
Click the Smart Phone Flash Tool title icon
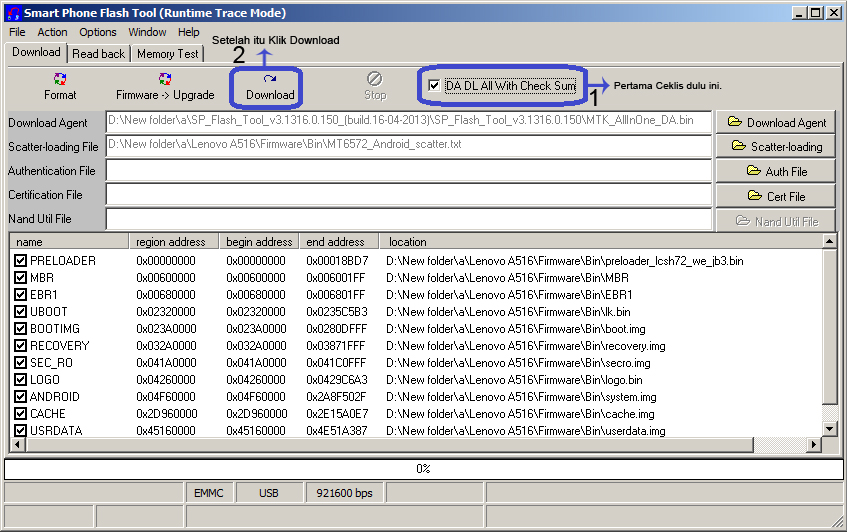[13, 12]
